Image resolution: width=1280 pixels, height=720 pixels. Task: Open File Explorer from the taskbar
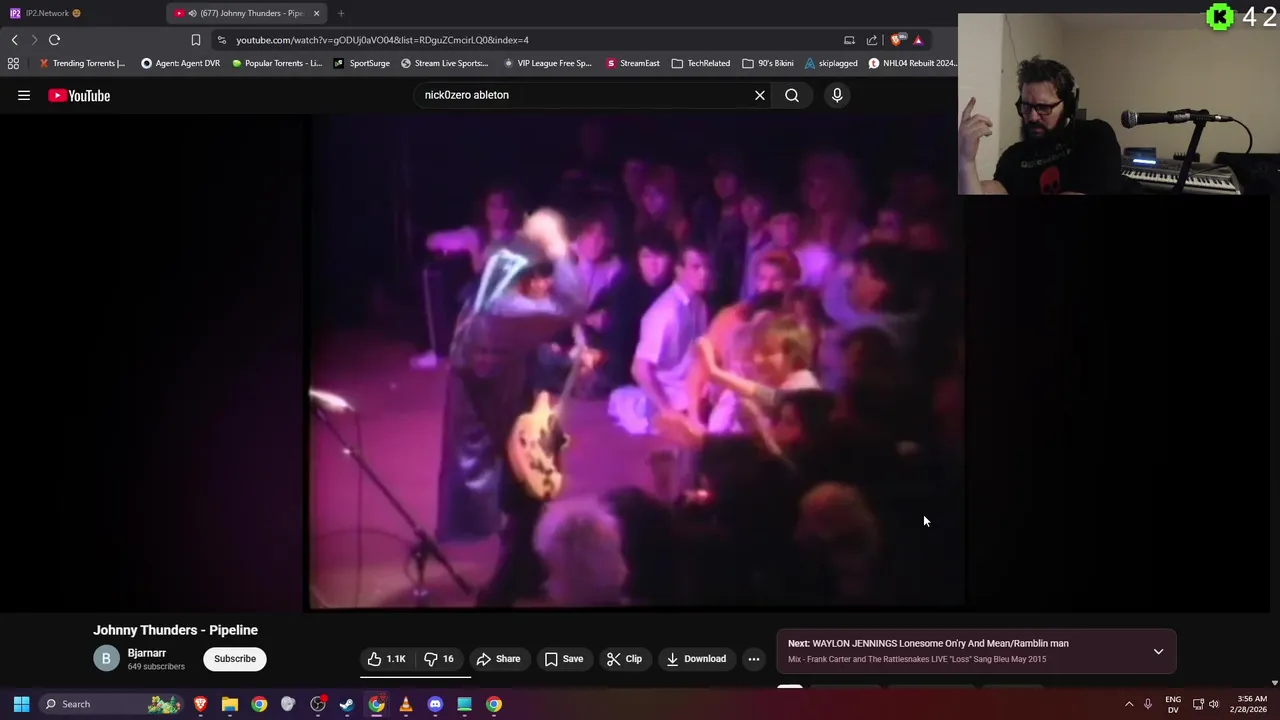coord(229,704)
